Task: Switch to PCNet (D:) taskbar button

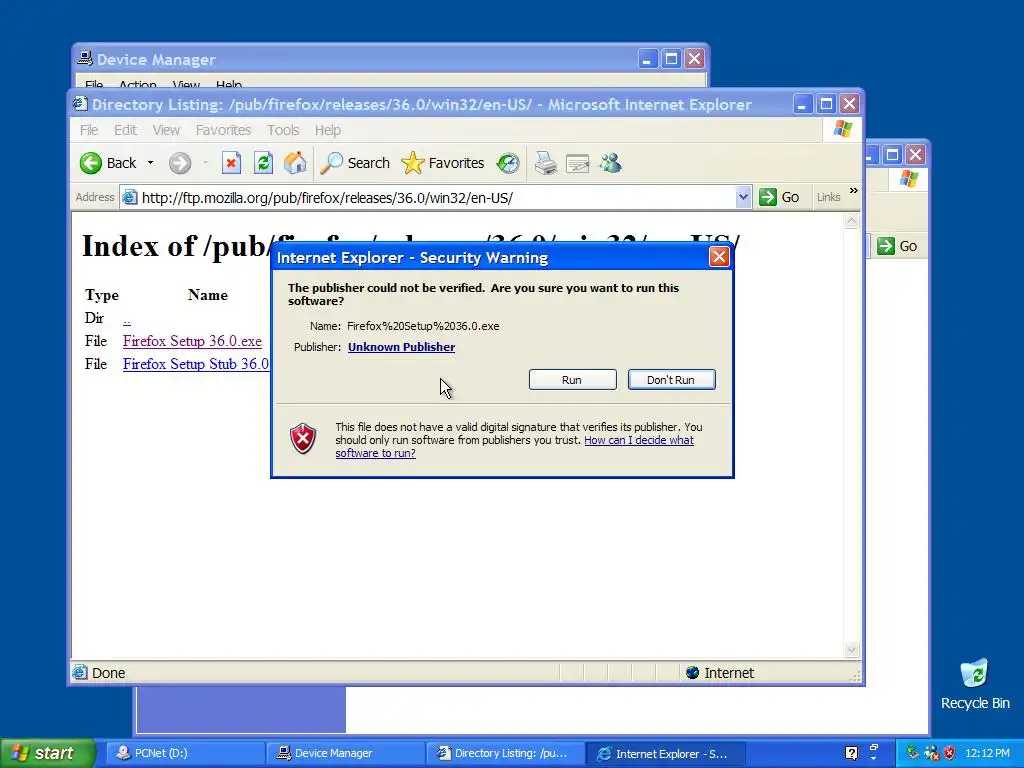Action: click(185, 753)
